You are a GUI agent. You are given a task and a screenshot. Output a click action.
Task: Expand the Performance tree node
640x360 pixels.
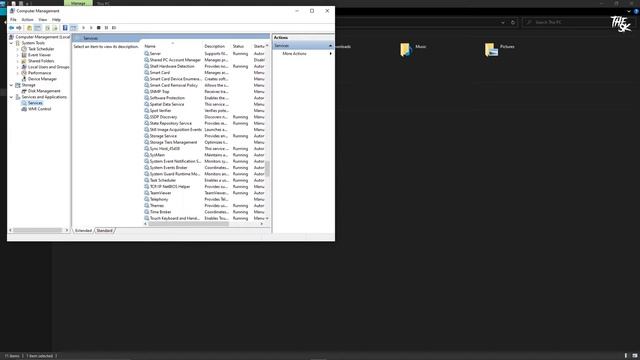[18, 73]
